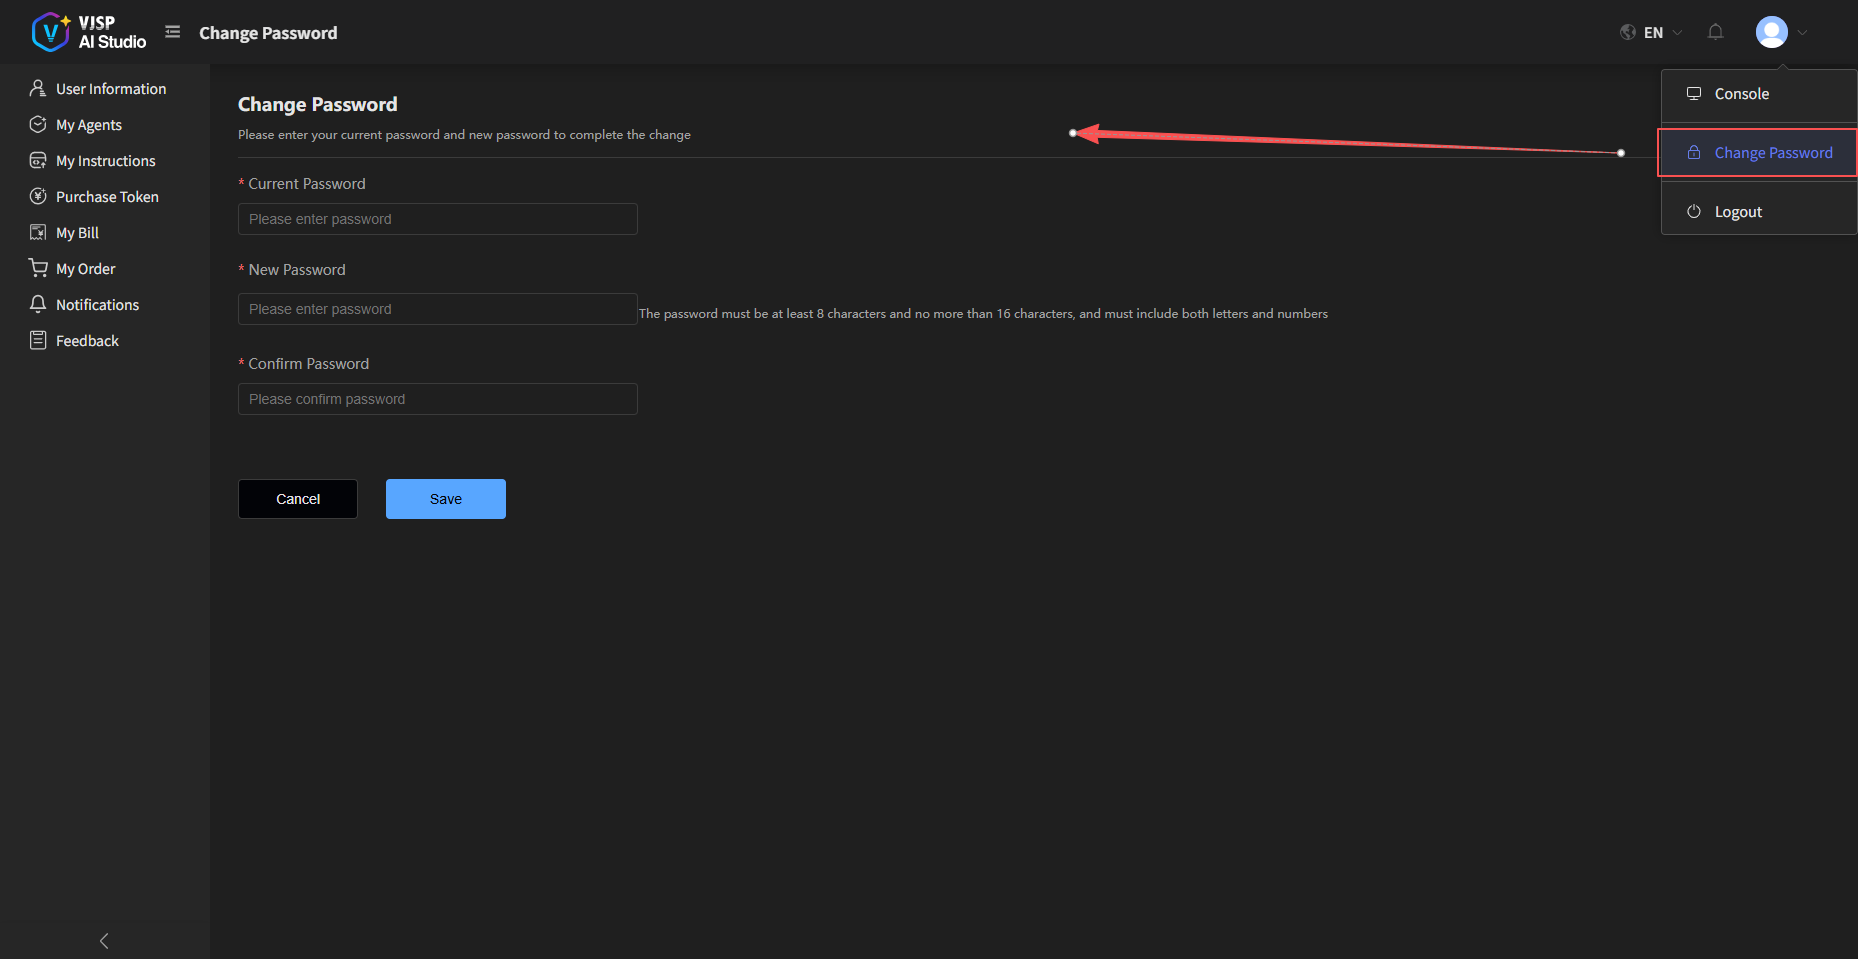This screenshot has height=959, width=1858.
Task: Click the My Order shopping cart icon
Action: coord(37,268)
